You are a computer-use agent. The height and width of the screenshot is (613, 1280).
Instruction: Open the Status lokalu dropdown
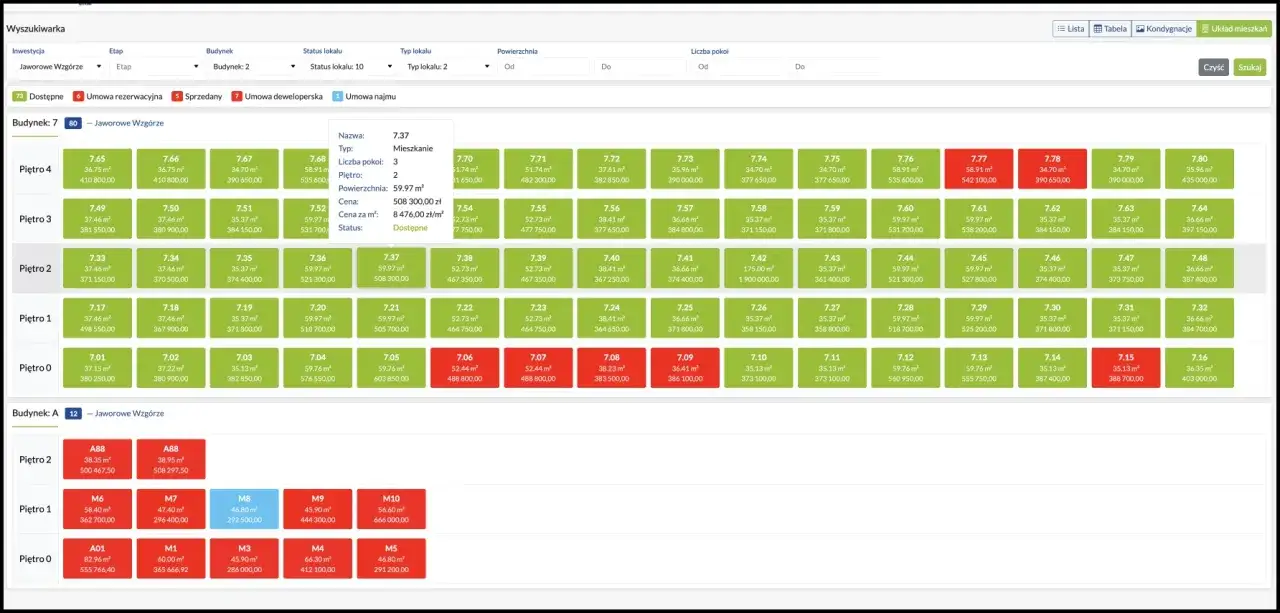[350, 67]
